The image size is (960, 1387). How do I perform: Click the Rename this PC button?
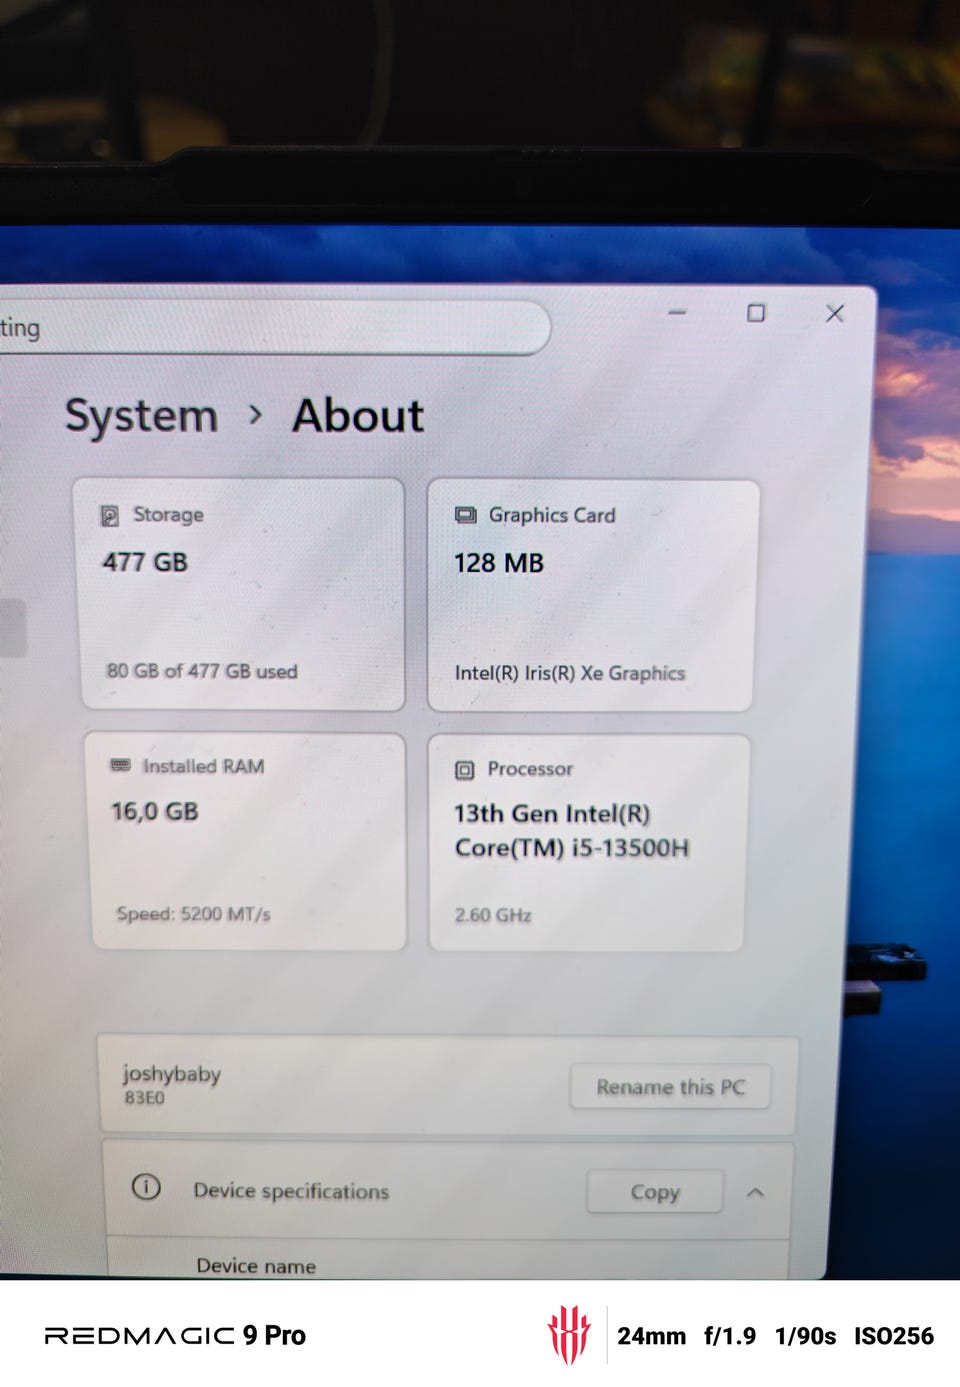point(670,1087)
